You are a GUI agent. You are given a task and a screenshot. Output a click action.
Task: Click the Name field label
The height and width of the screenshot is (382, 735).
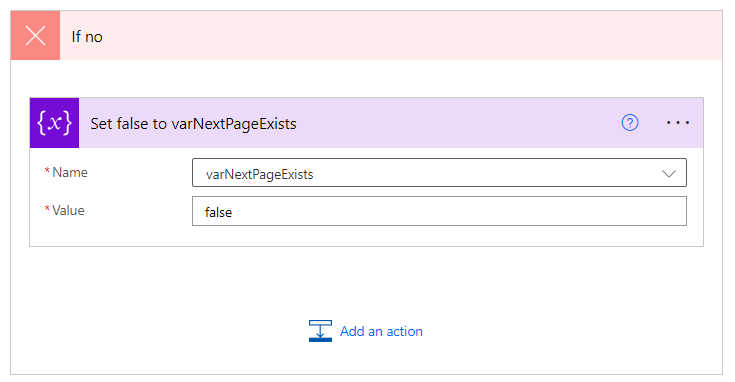70,172
